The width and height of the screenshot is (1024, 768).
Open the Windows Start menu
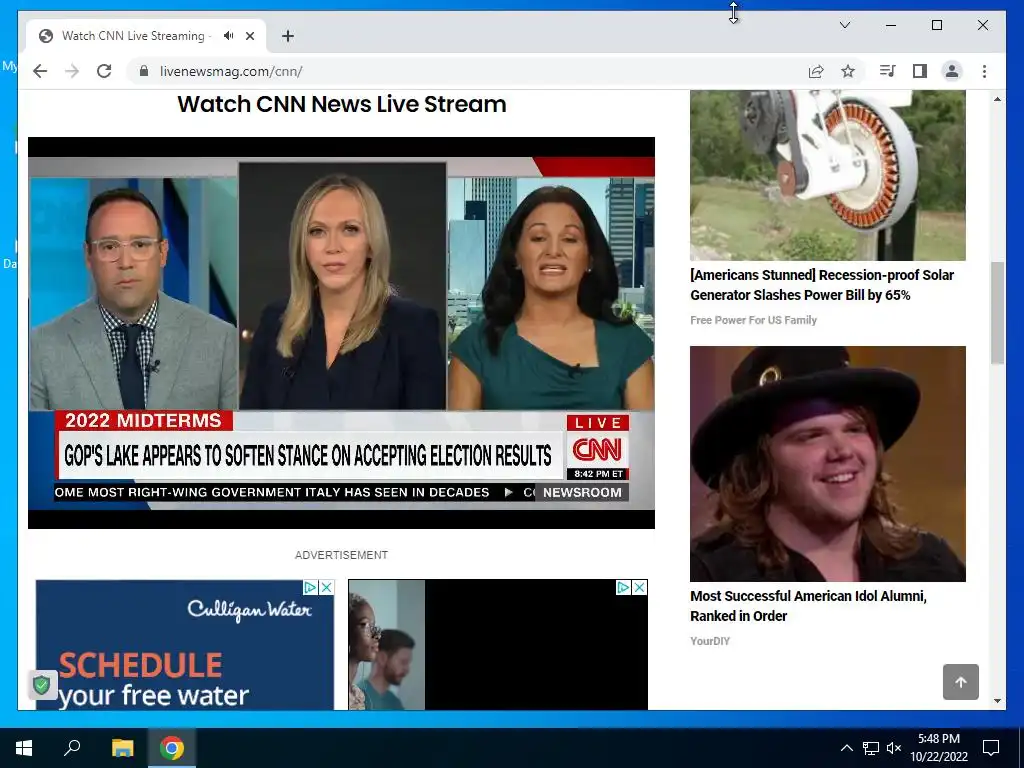point(24,748)
